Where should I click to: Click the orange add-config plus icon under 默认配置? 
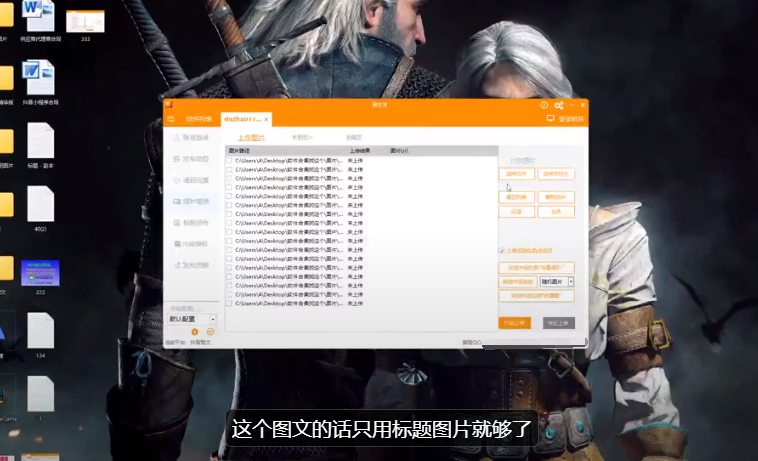210,331
